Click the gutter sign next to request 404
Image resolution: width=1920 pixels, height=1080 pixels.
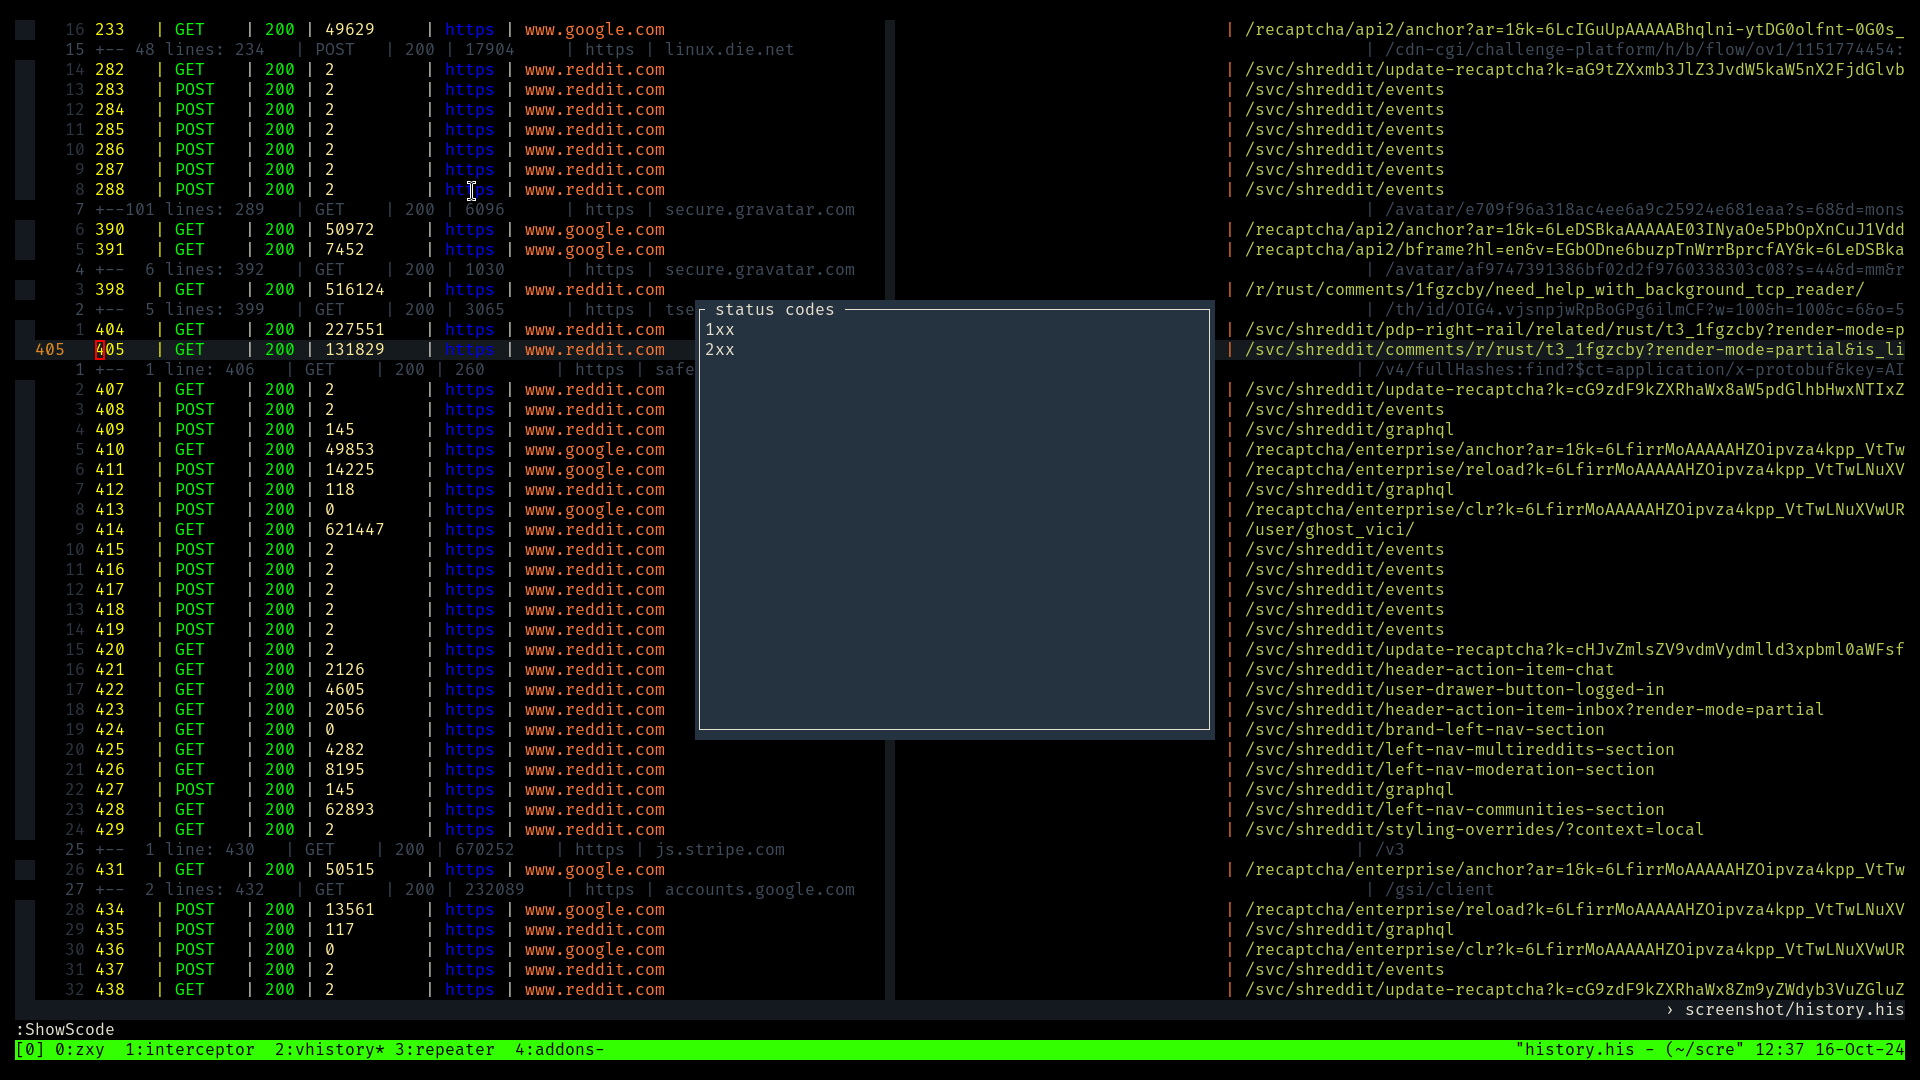coord(24,329)
